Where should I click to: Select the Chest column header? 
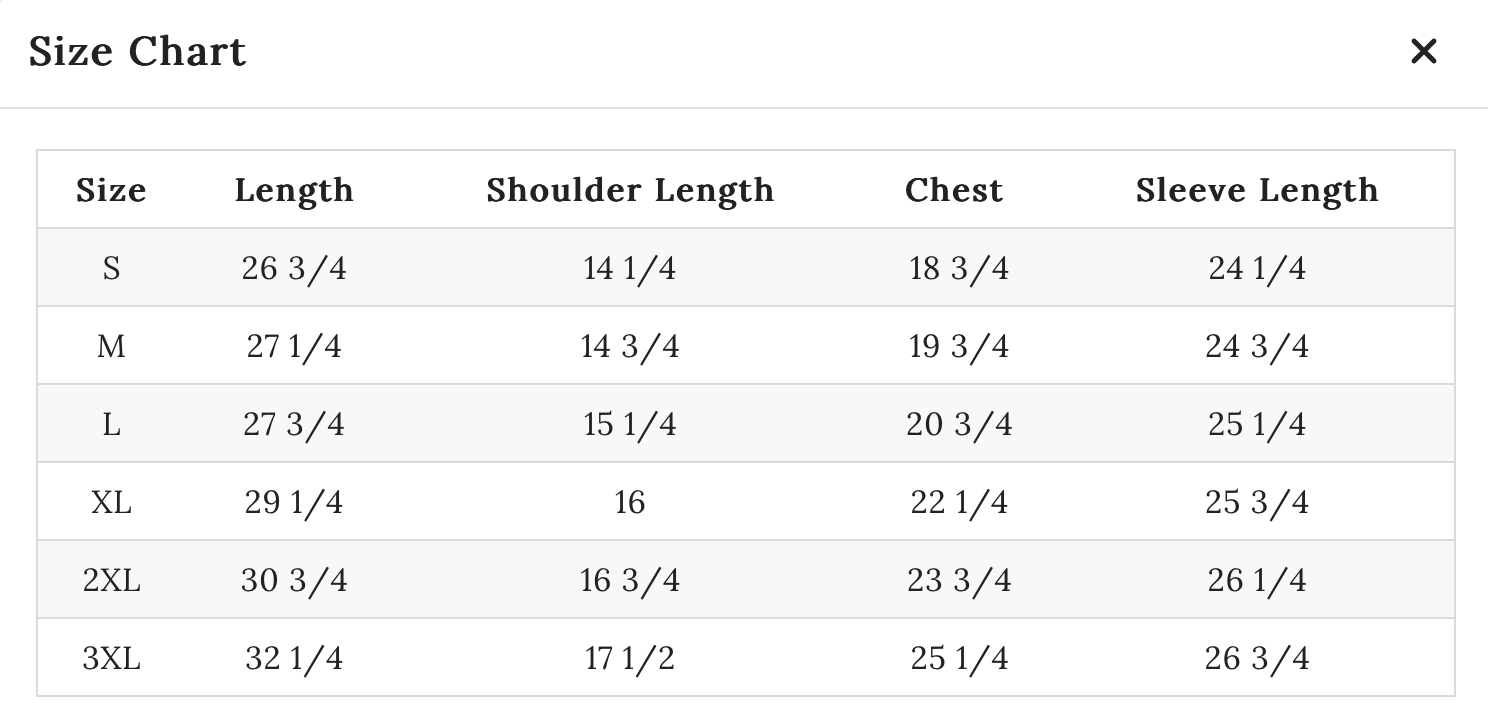[954, 190]
